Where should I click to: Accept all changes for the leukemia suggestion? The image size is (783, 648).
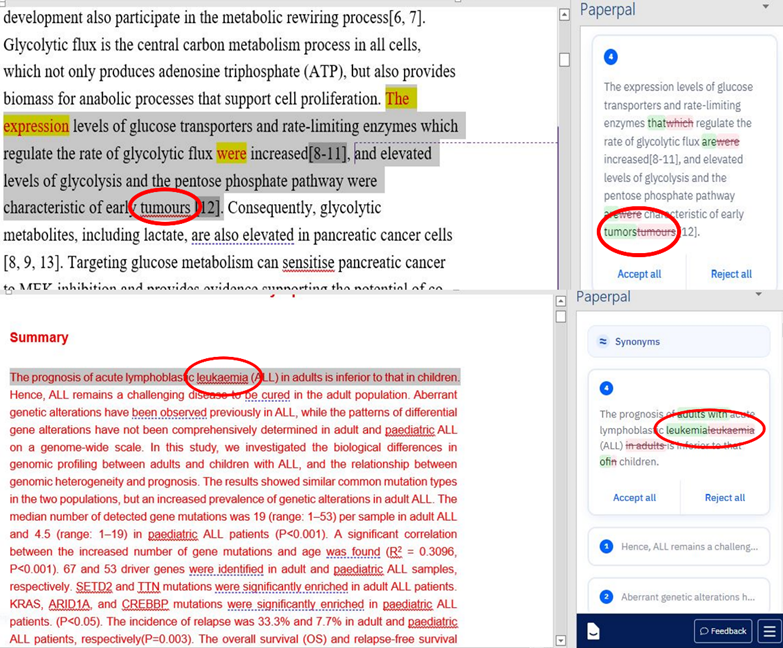[634, 497]
